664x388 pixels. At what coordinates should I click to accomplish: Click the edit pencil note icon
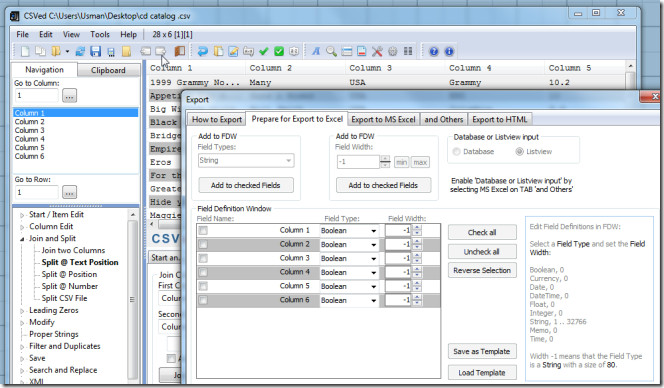[233, 51]
